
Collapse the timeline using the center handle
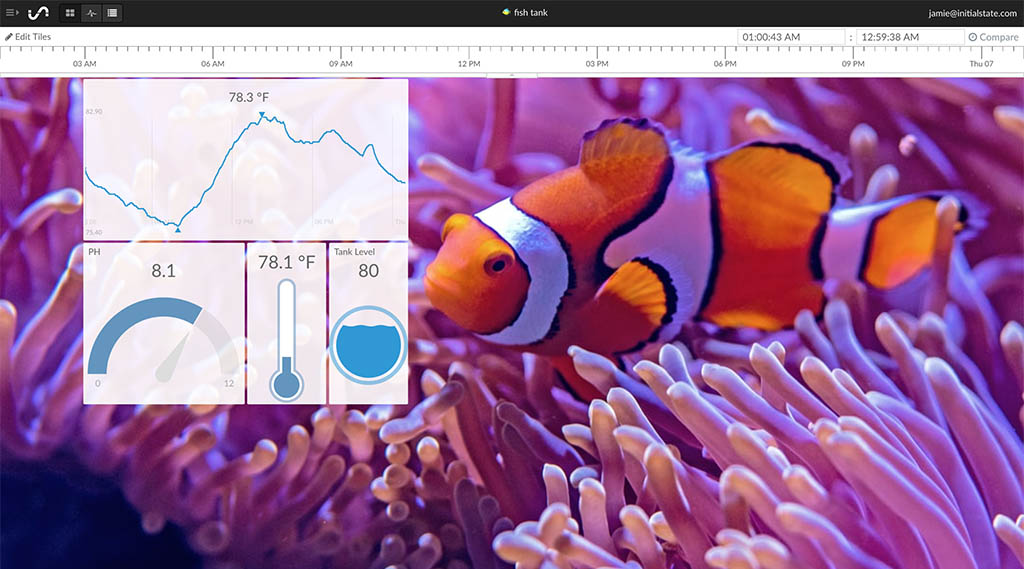coord(512,75)
